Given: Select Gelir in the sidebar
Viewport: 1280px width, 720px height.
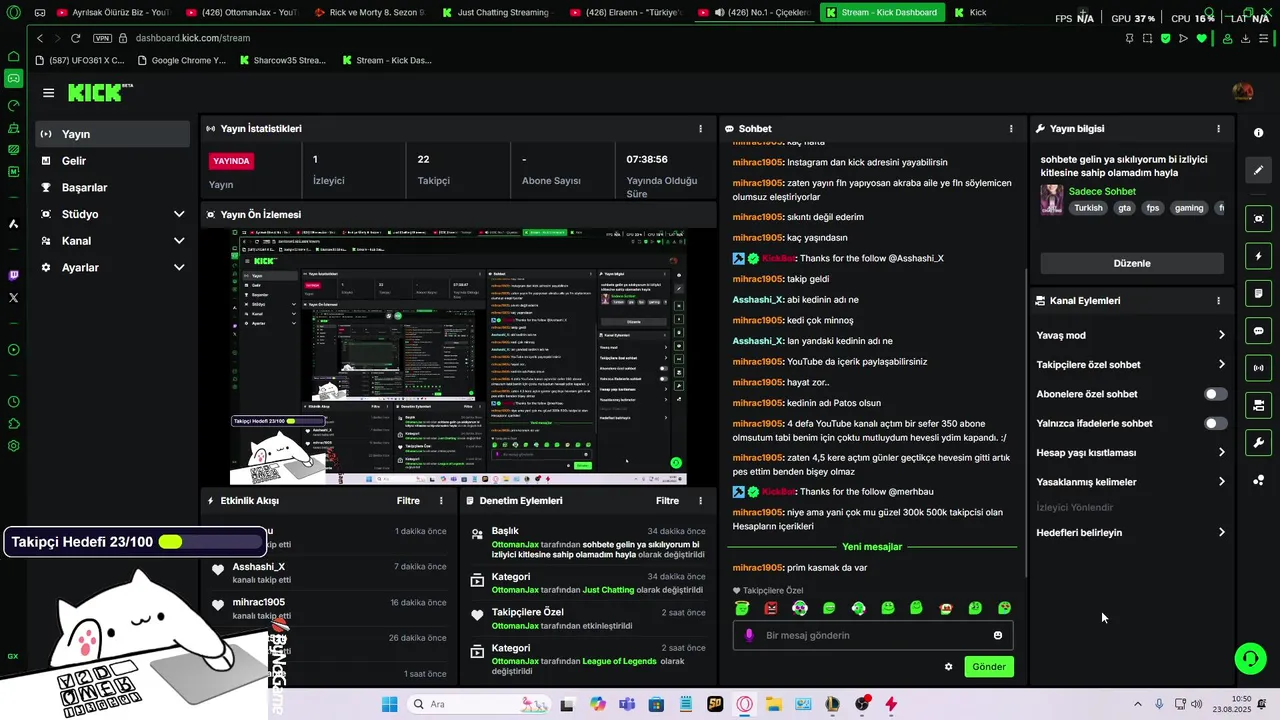Looking at the screenshot, I should 113,161.
